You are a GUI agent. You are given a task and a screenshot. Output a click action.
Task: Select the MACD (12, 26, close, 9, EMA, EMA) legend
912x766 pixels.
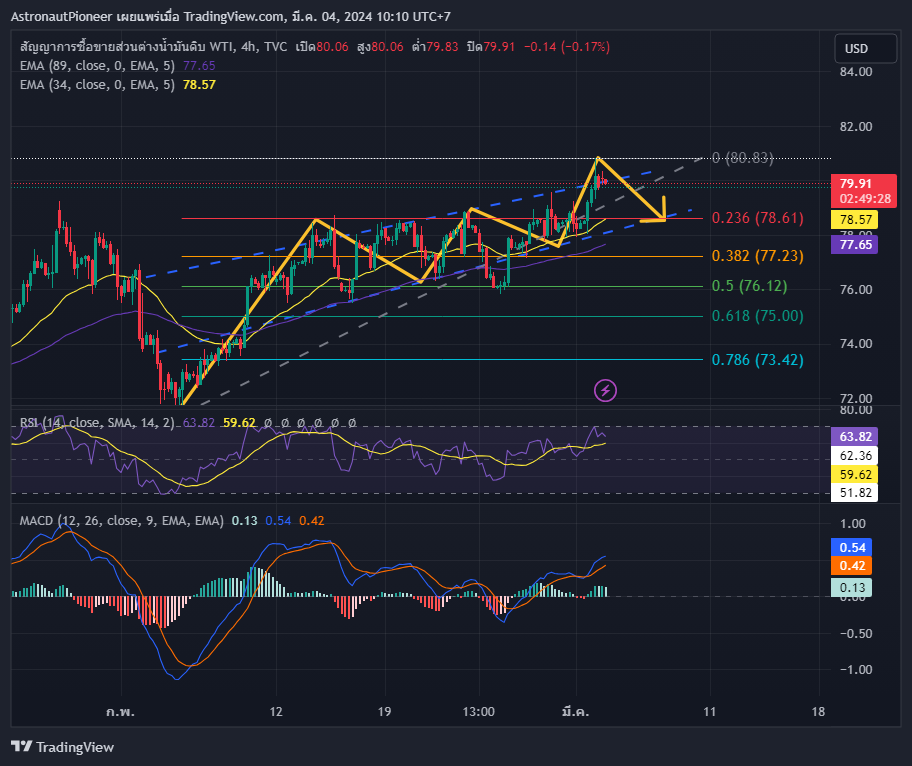122,521
